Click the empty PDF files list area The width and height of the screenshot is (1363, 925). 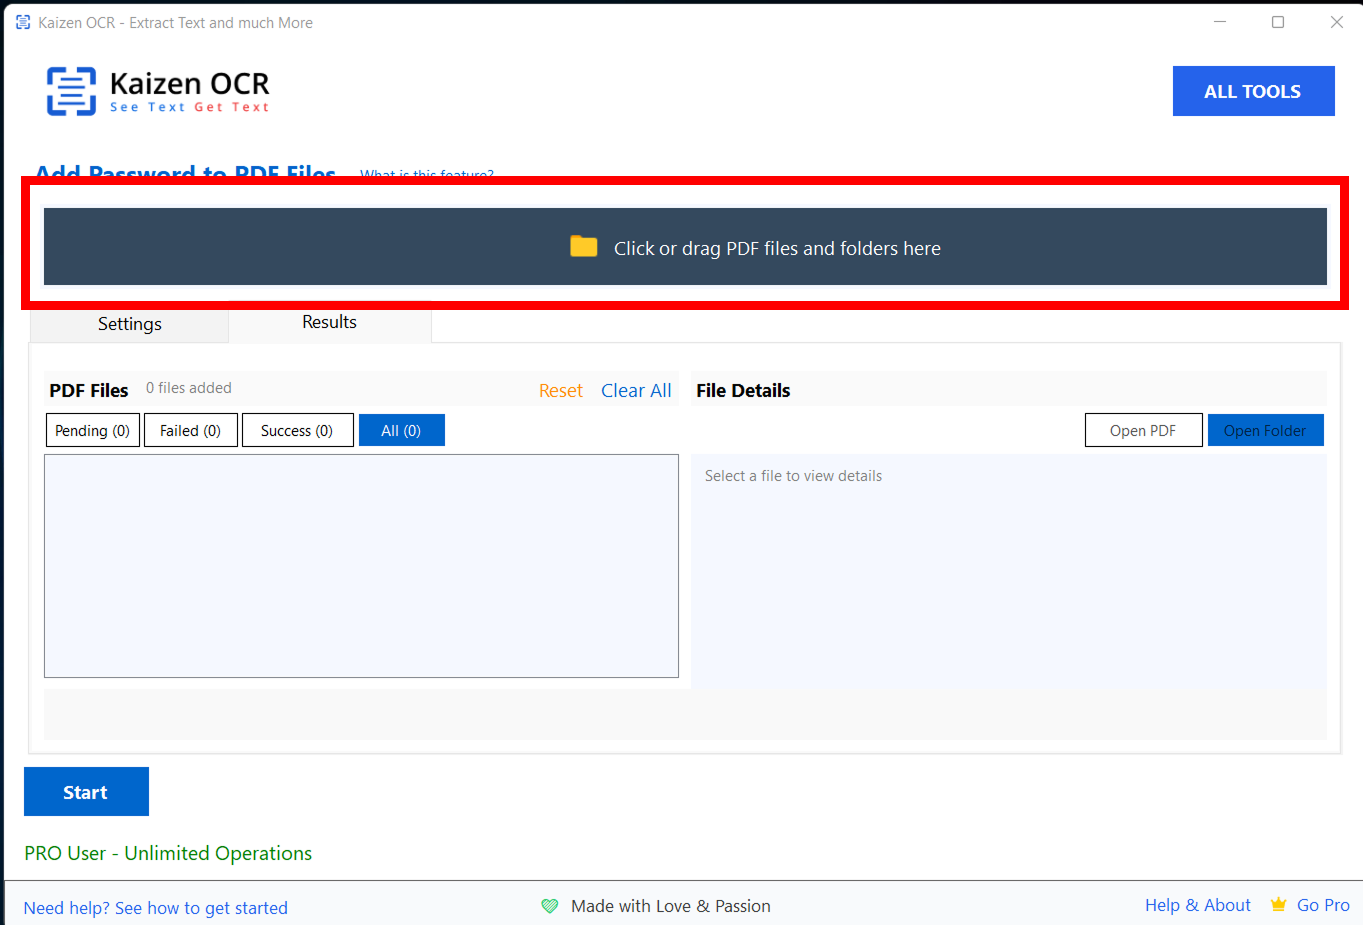point(361,566)
